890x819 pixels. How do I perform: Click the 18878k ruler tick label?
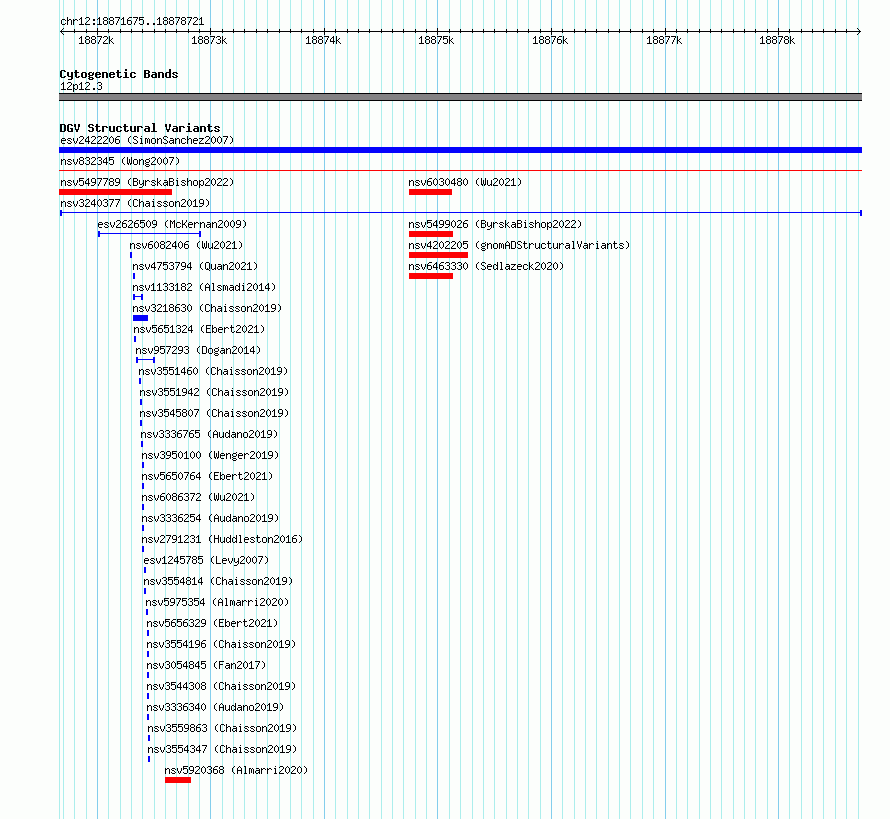tap(777, 40)
